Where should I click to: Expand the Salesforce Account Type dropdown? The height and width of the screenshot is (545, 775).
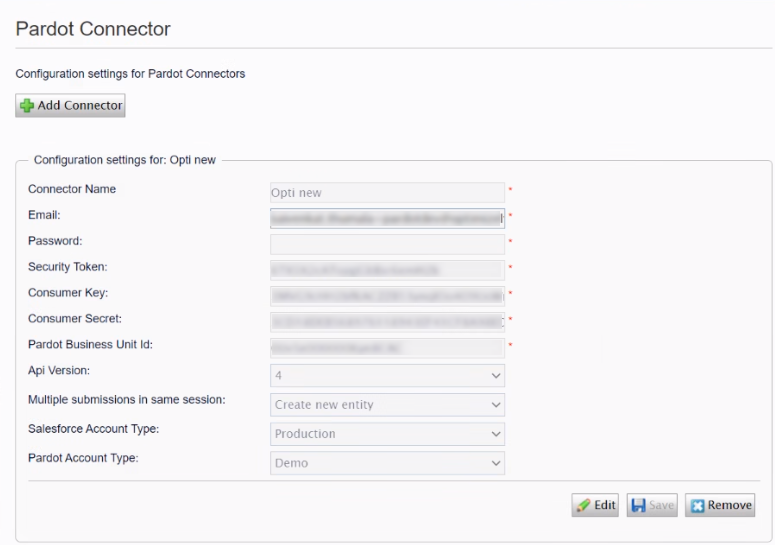click(x=388, y=434)
